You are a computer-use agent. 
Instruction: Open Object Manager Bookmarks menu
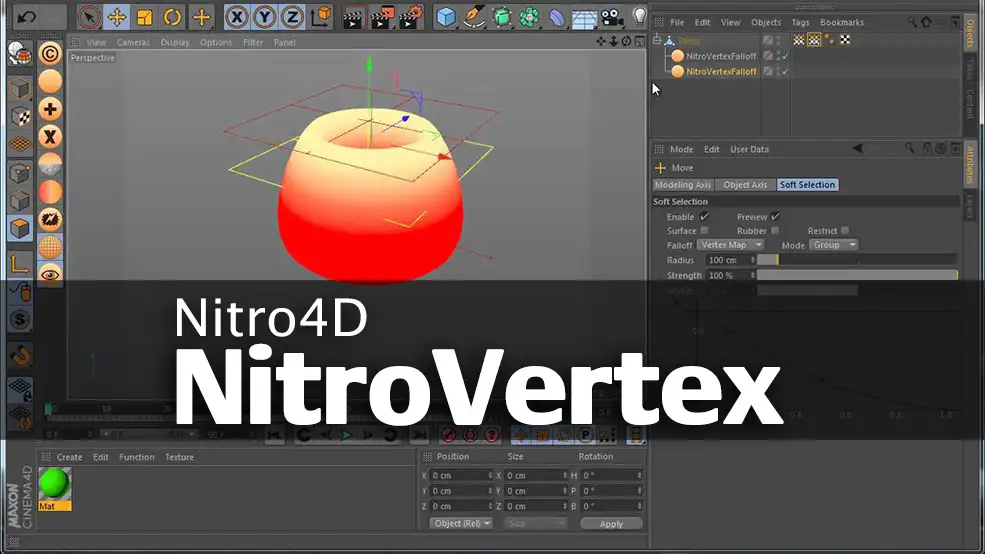(x=842, y=22)
